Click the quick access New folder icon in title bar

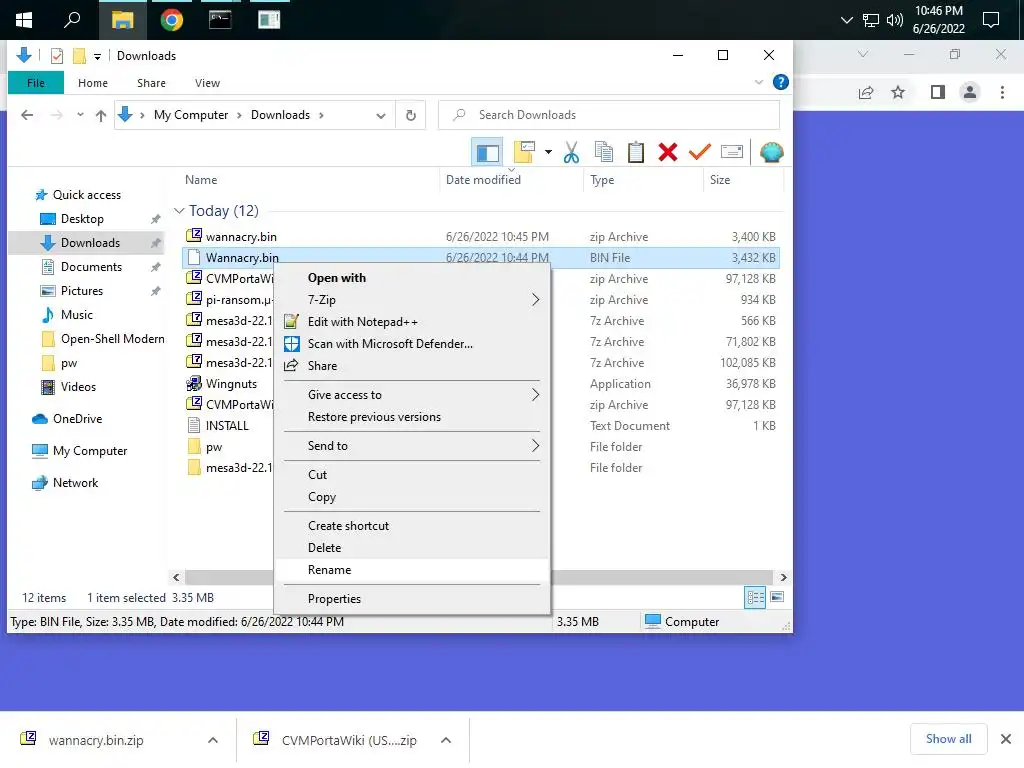[x=79, y=56]
